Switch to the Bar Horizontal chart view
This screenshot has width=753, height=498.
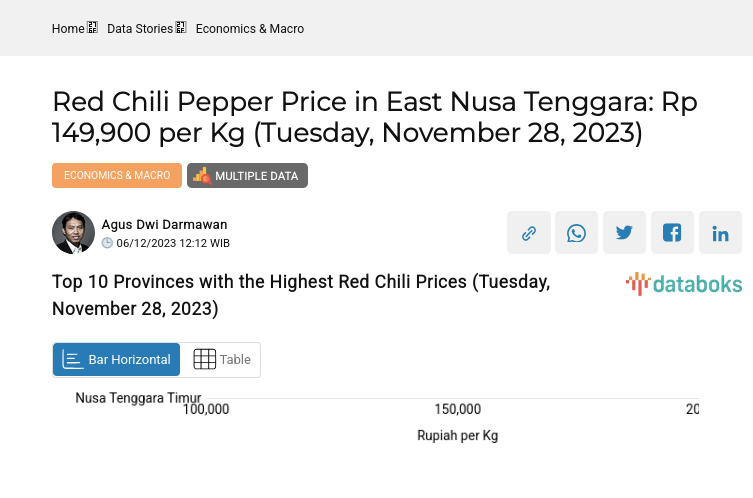click(x=117, y=360)
